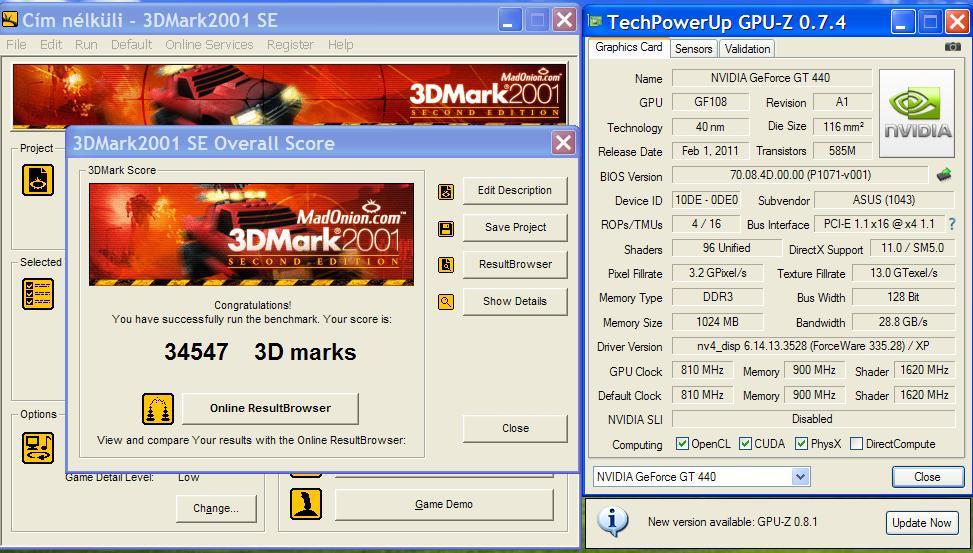
Task: Click the Show Details button
Action: (514, 301)
